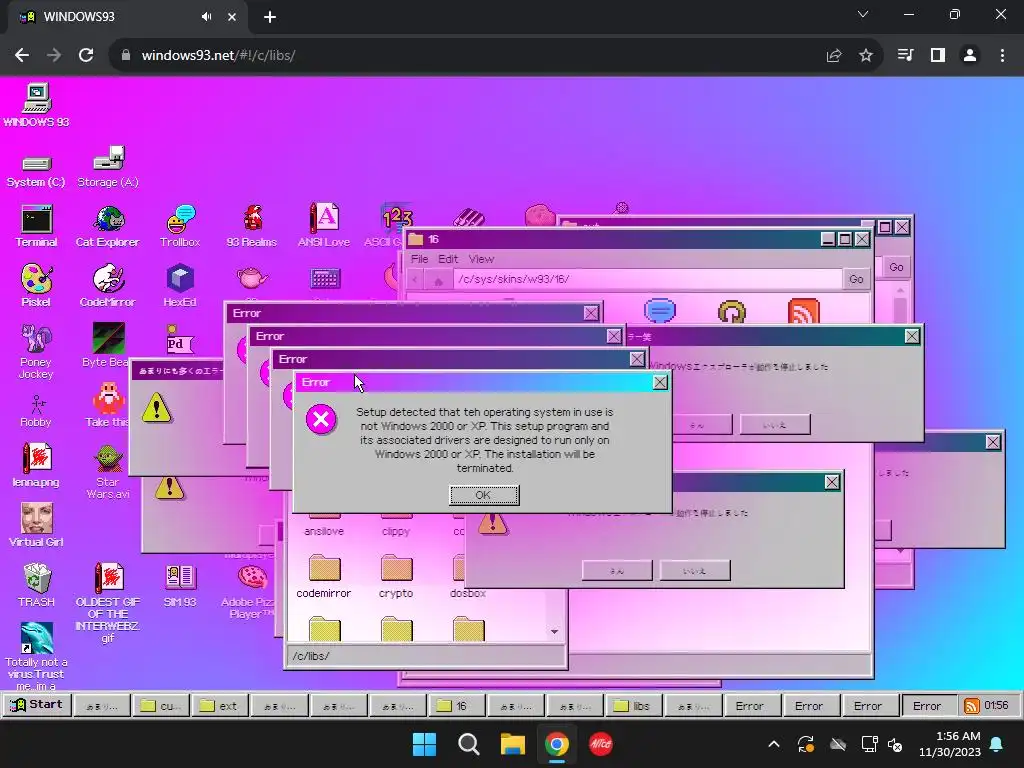Launch the Piskel paint icon

[x=36, y=285]
